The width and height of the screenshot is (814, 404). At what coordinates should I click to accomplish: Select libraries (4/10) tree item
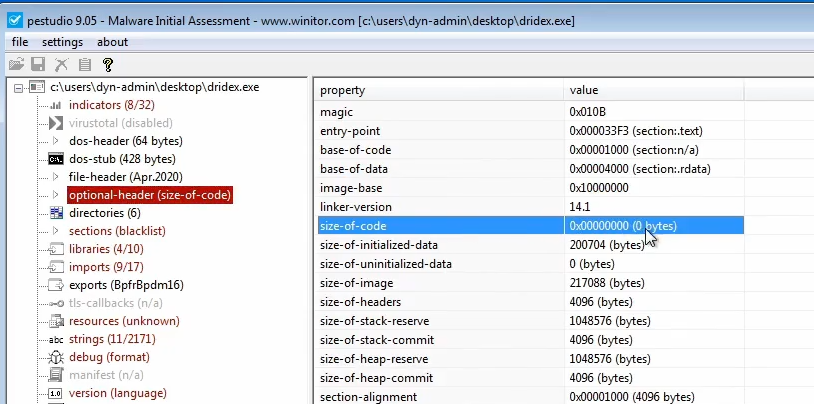click(106, 249)
